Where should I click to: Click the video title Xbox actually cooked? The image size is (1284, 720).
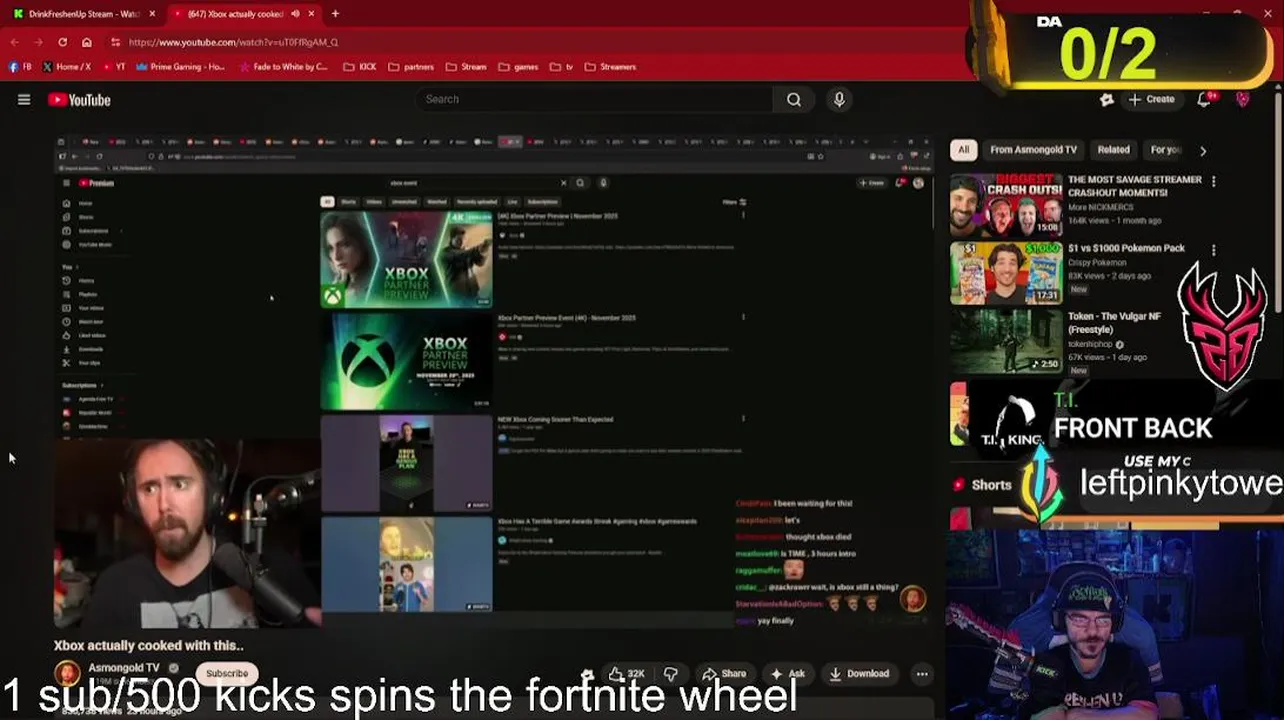click(149, 645)
